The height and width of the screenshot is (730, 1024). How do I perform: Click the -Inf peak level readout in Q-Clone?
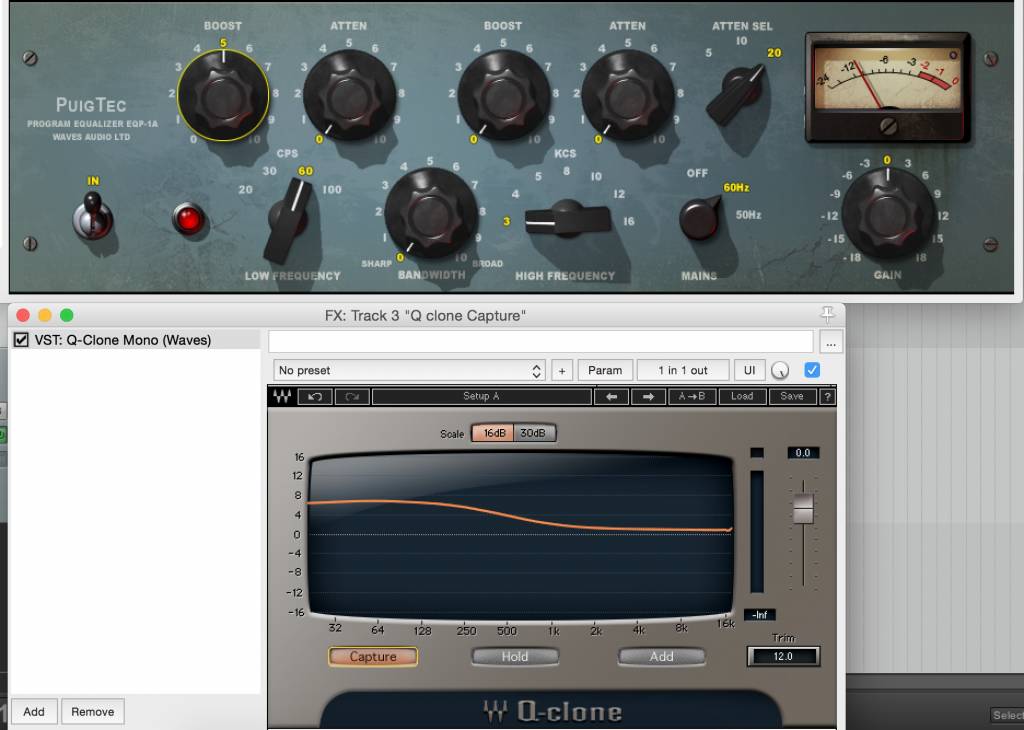[x=760, y=614]
